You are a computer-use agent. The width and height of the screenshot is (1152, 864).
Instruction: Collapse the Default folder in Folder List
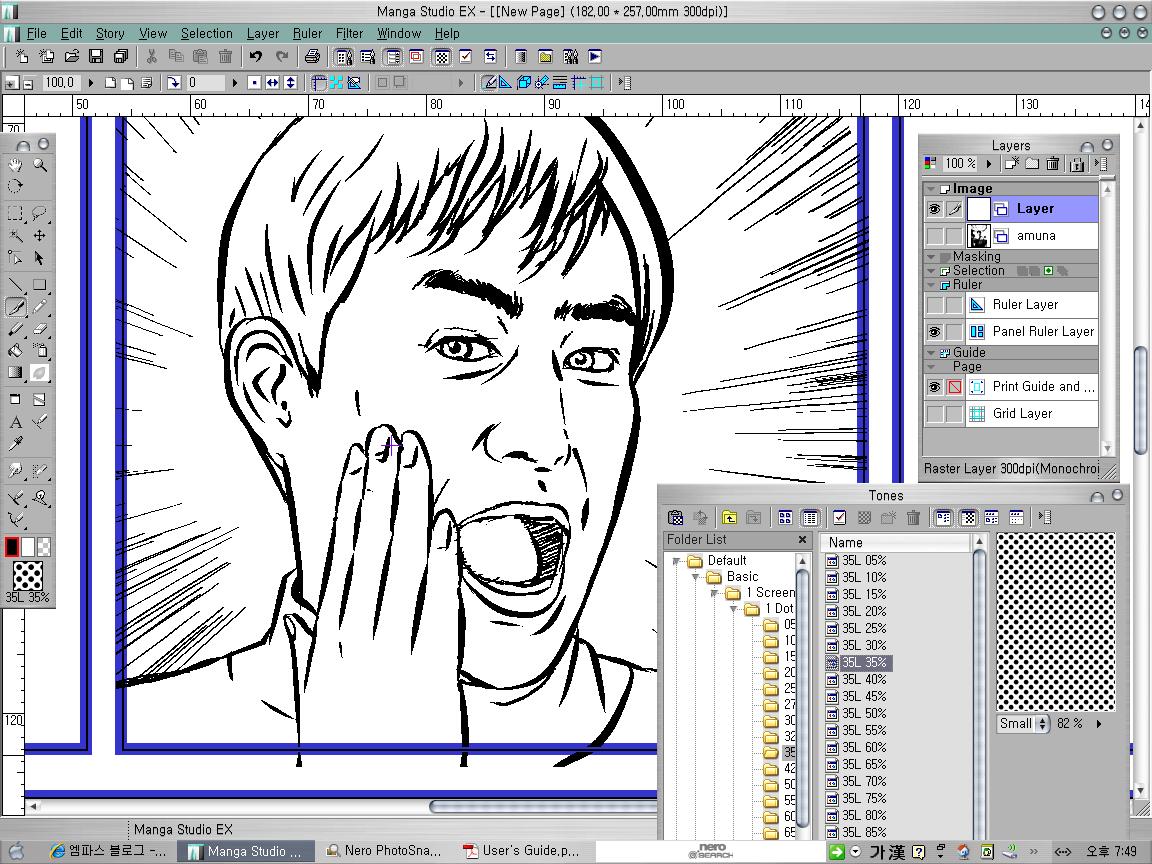click(x=678, y=561)
